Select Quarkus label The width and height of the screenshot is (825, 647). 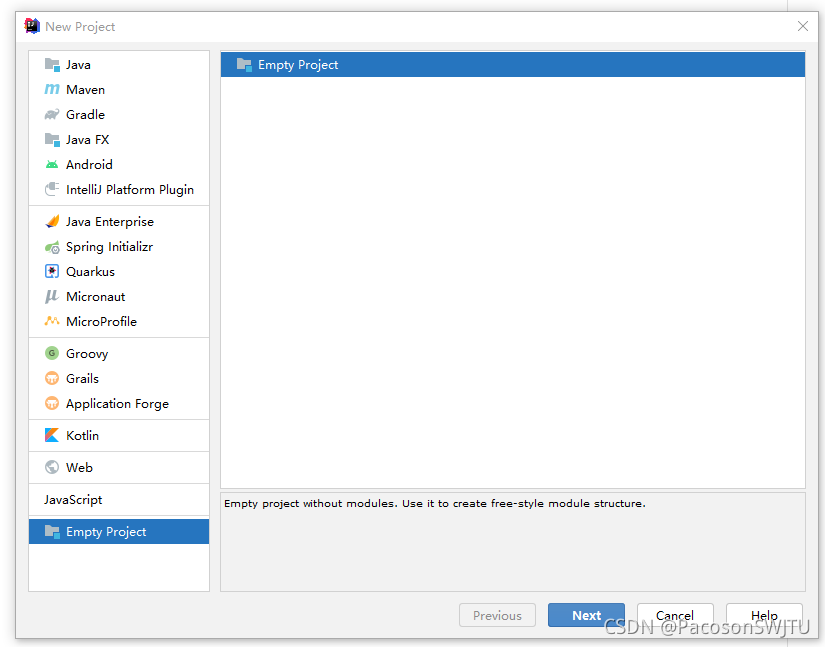90,272
